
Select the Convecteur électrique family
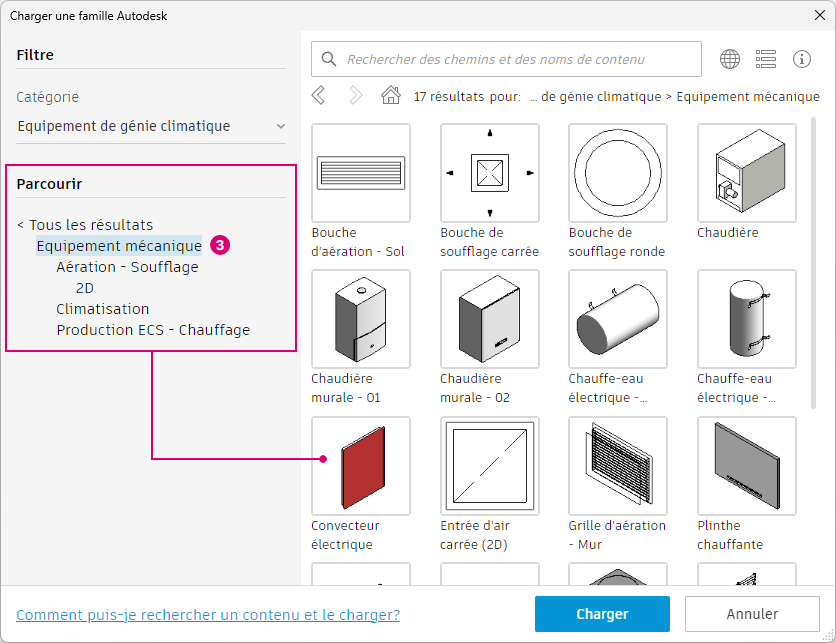coord(361,466)
